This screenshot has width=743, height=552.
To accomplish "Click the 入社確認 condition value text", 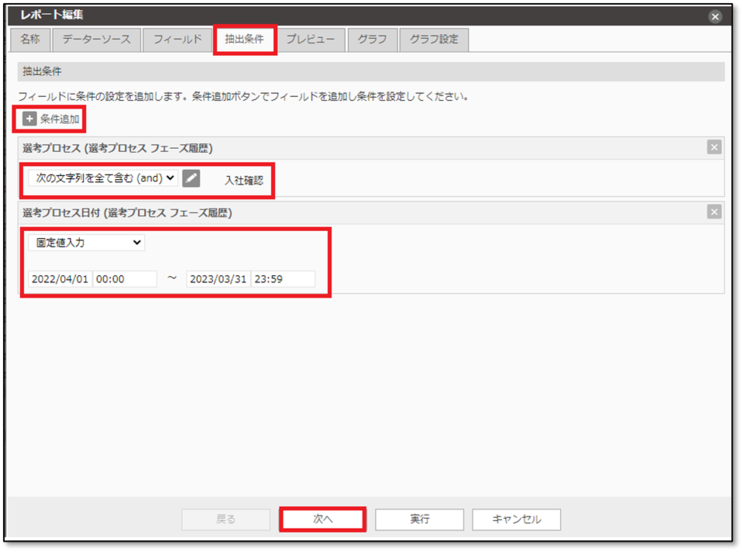I will (x=244, y=180).
